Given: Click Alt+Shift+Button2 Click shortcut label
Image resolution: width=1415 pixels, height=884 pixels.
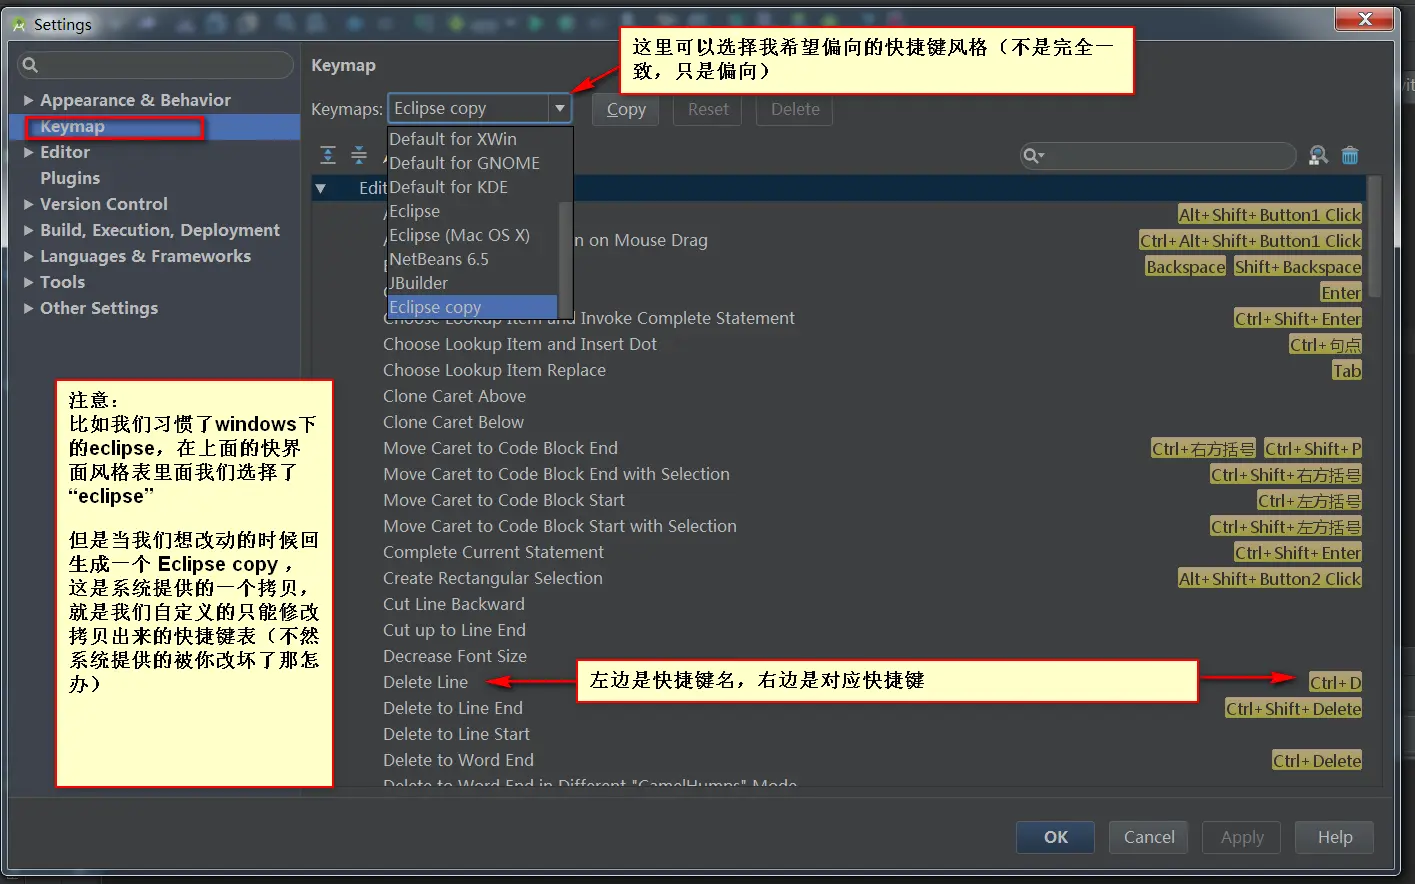Looking at the screenshot, I should point(1270,578).
